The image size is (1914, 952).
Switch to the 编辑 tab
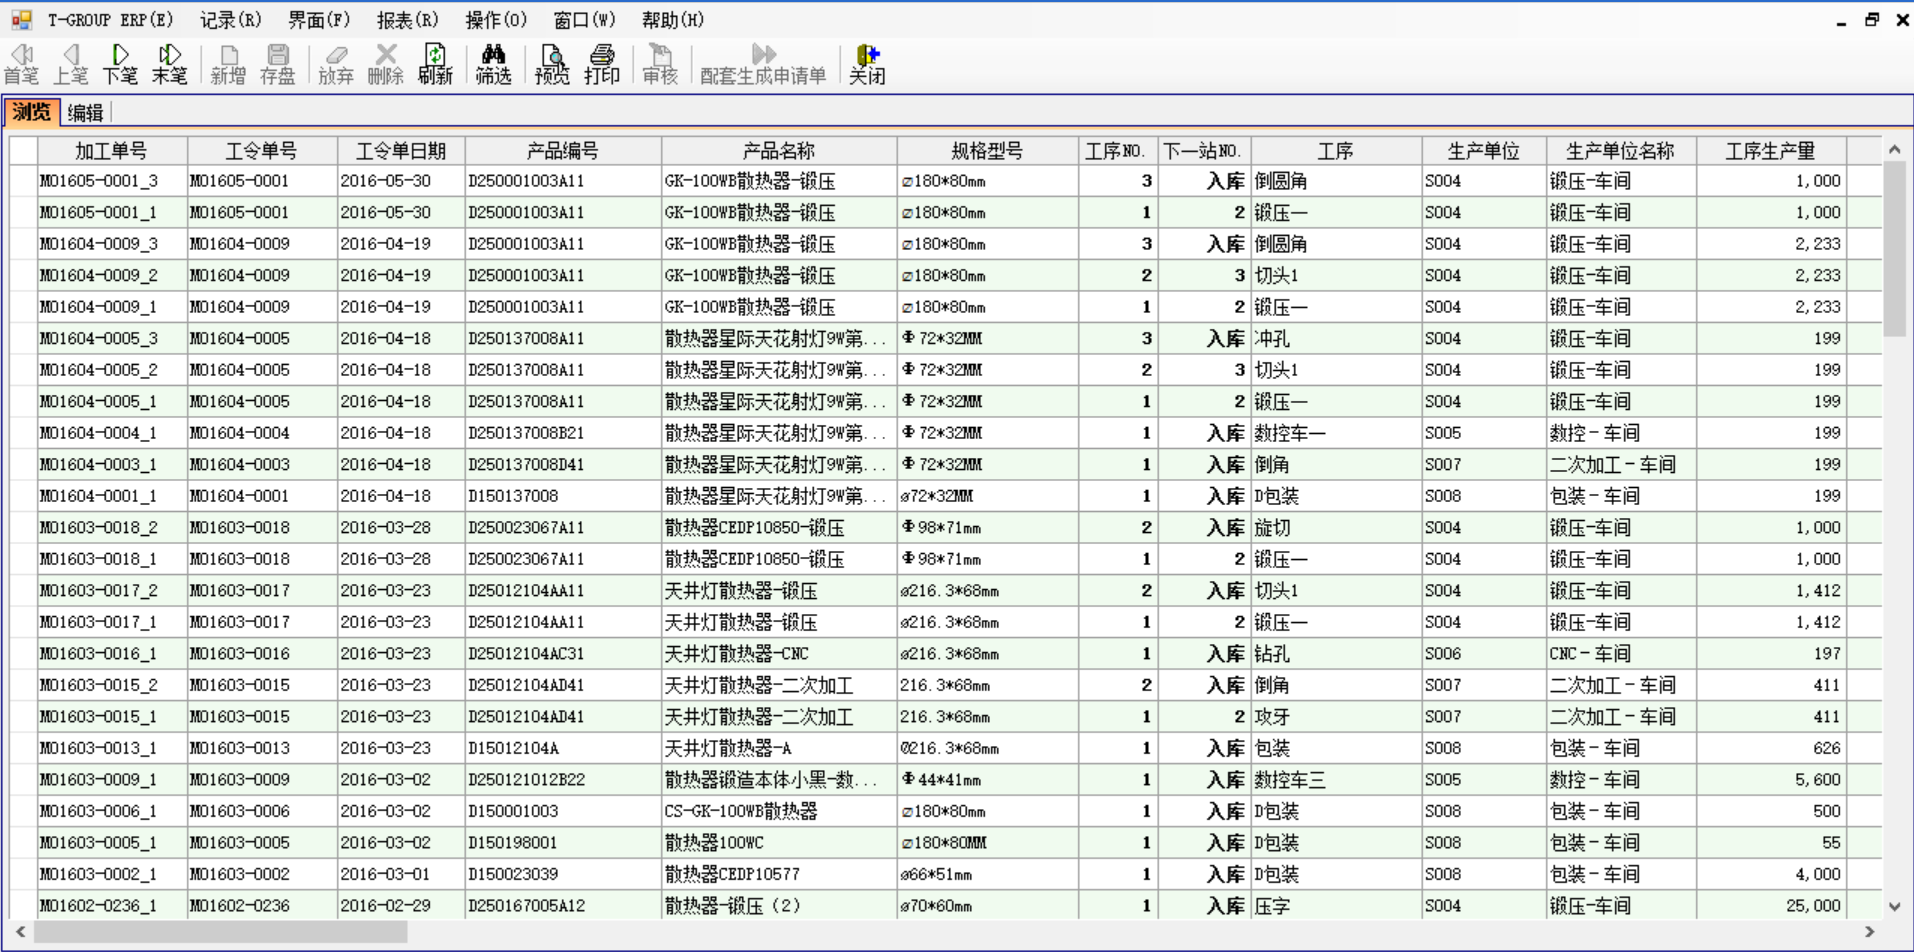85,113
